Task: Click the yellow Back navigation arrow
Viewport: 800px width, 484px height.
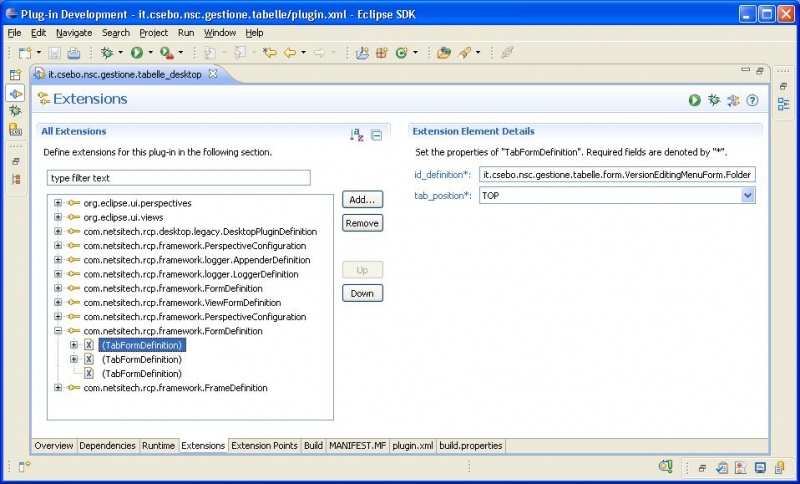Action: [x=290, y=53]
